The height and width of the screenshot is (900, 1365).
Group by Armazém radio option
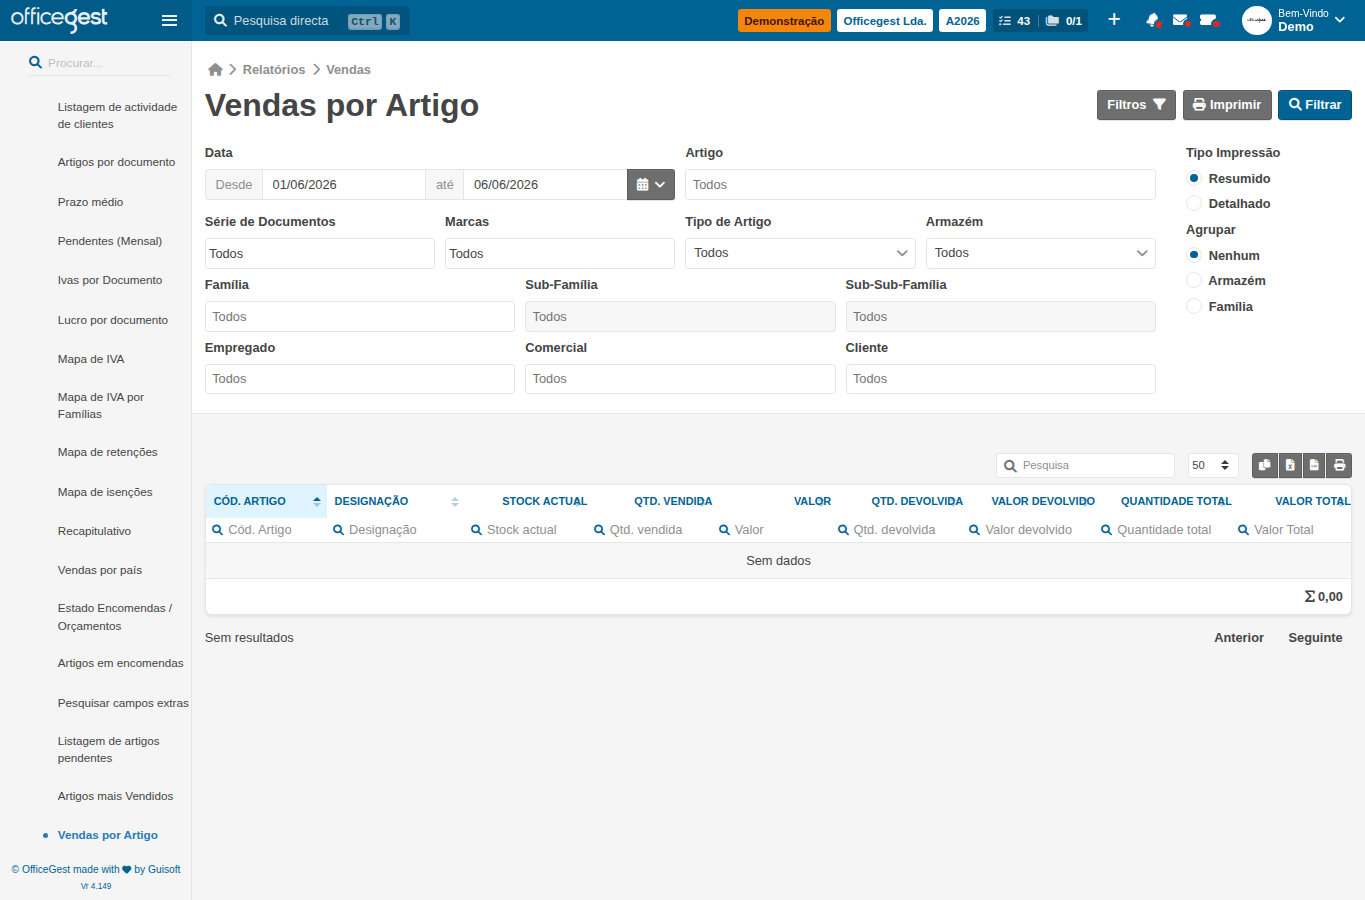coord(1194,280)
